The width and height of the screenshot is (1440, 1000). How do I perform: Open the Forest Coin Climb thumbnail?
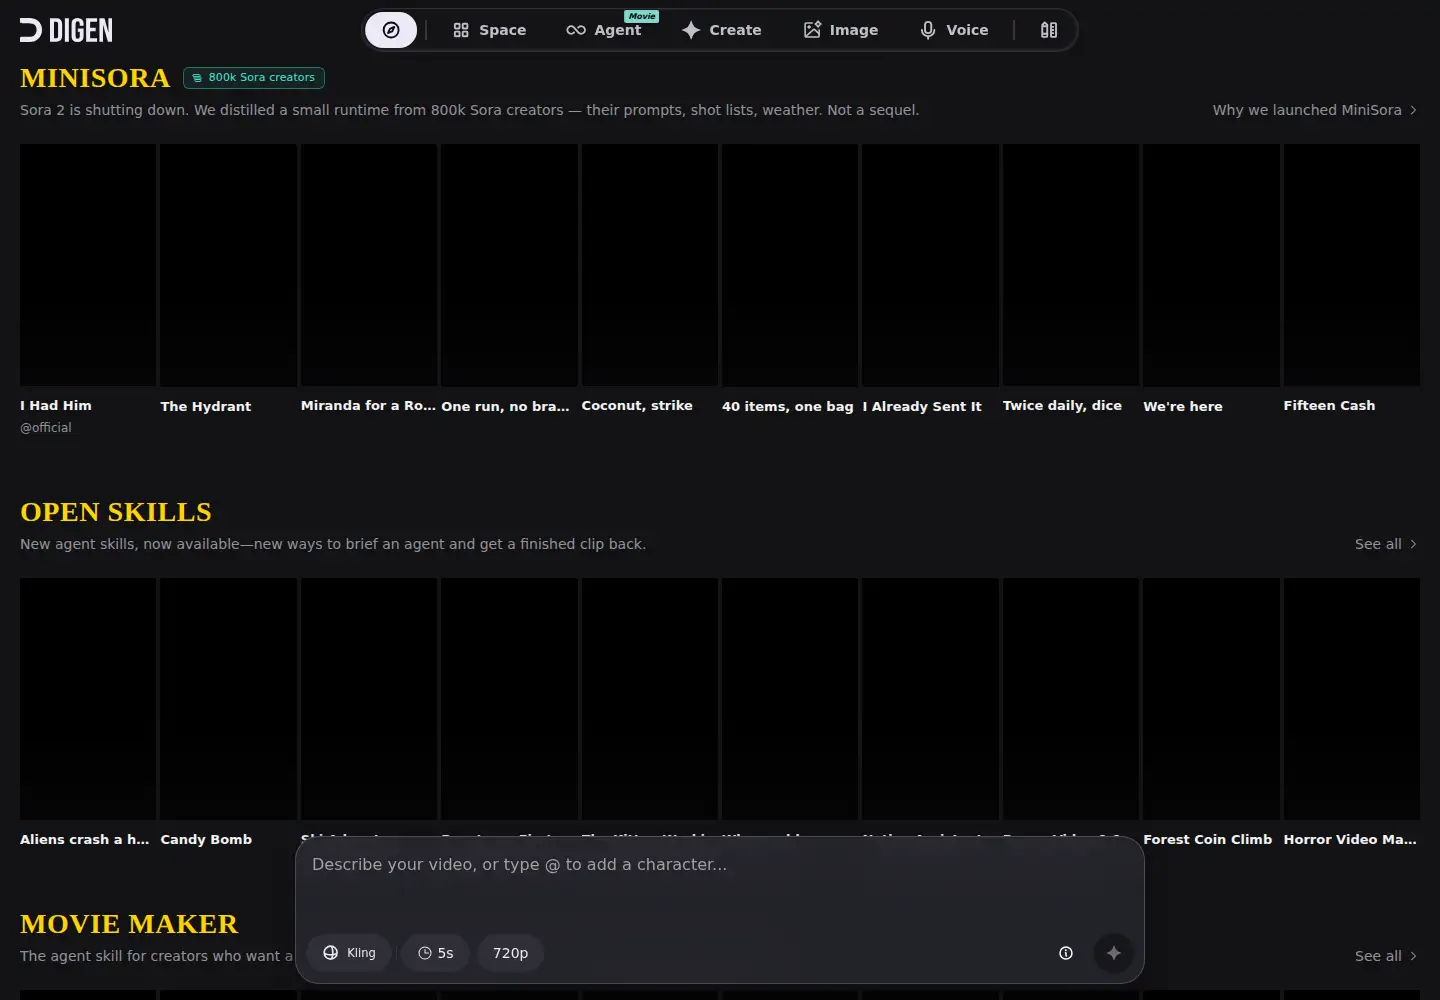(1211, 699)
